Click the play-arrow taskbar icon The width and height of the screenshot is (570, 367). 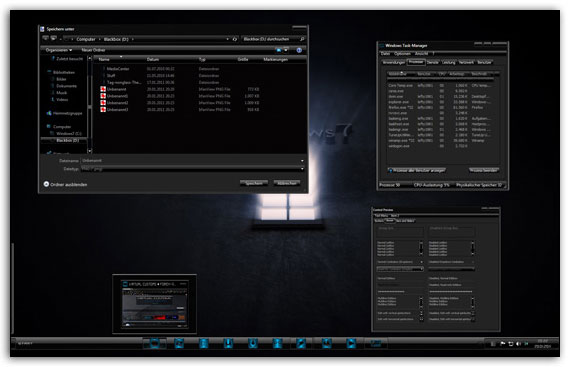[x=351, y=343]
